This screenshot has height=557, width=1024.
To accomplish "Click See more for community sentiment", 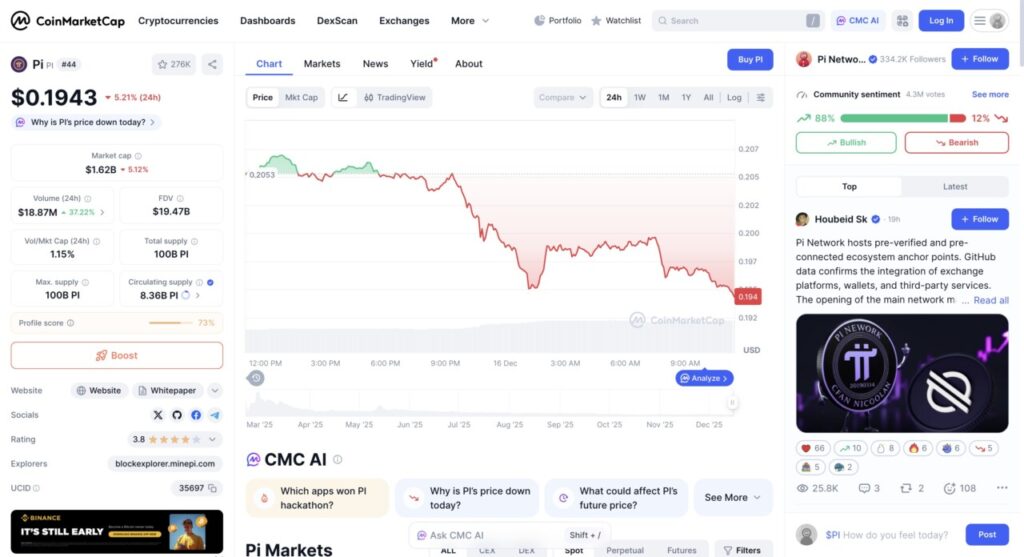I will tap(990, 94).
